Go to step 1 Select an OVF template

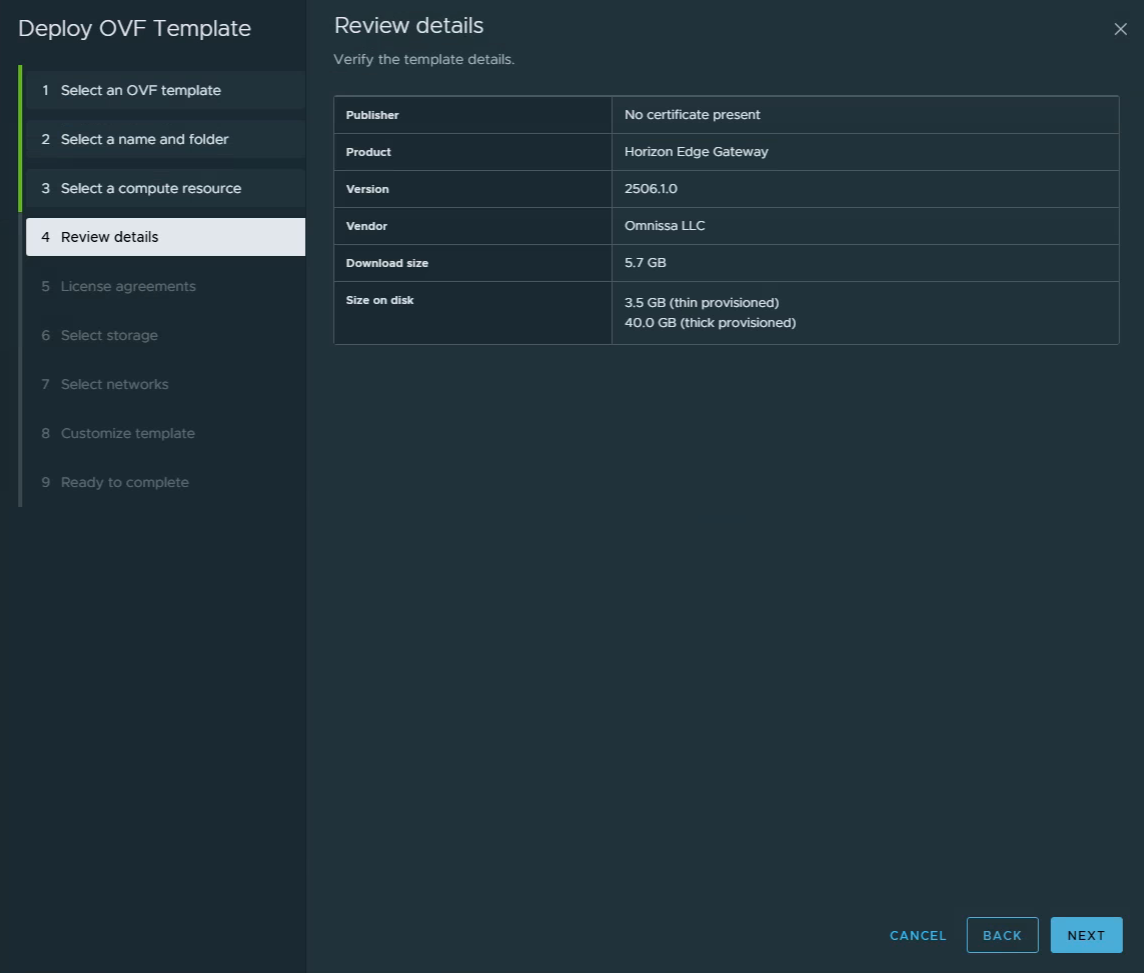click(141, 90)
